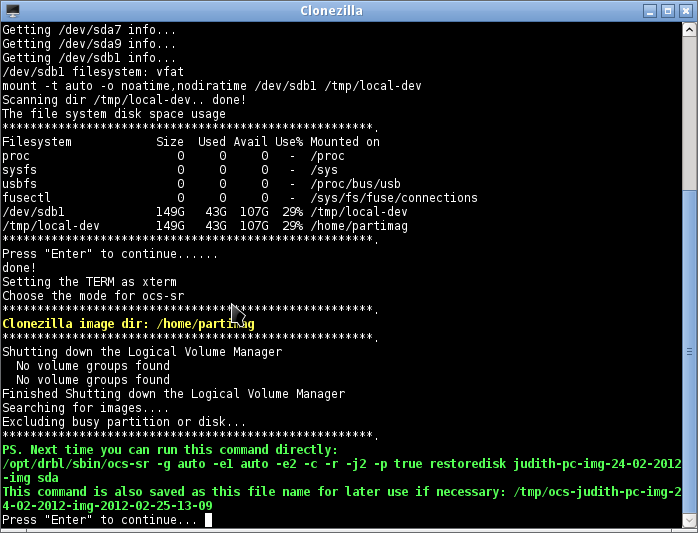The width and height of the screenshot is (698, 533).
Task: Click yellow 'Clonezilla image dir' line
Action: click(x=128, y=324)
